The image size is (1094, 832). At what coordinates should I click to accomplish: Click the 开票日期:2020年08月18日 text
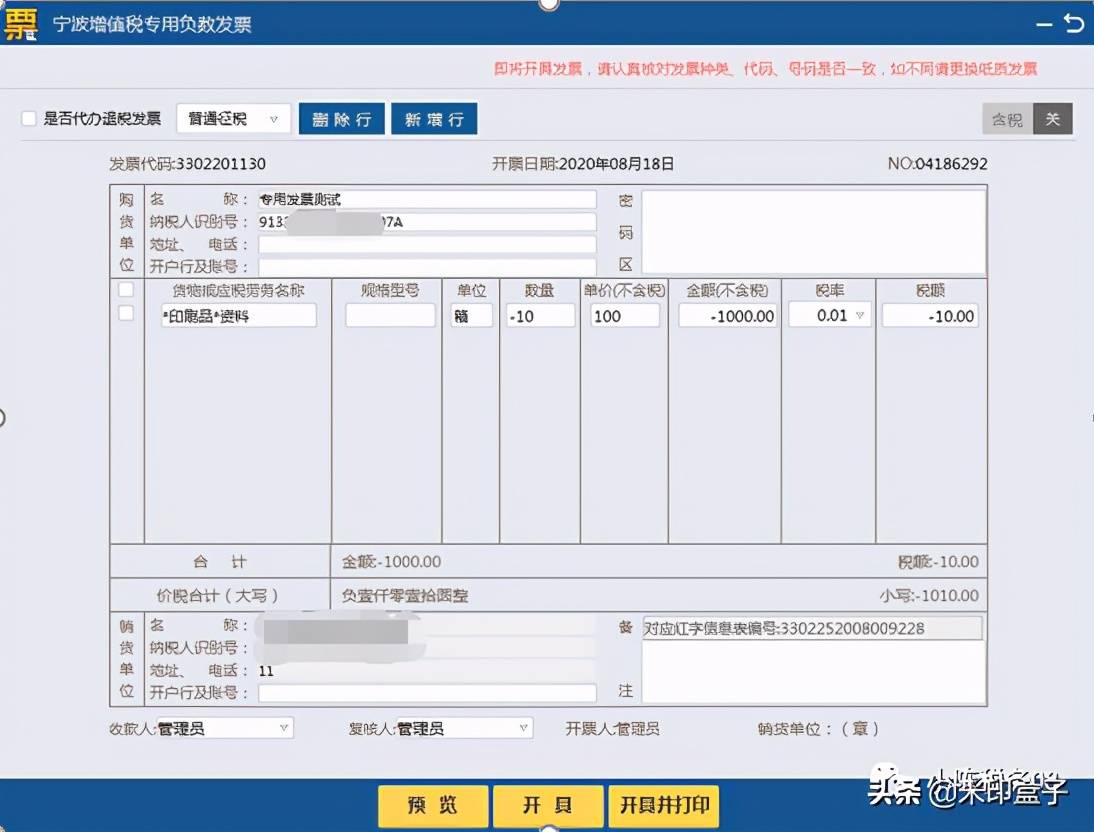pos(583,164)
